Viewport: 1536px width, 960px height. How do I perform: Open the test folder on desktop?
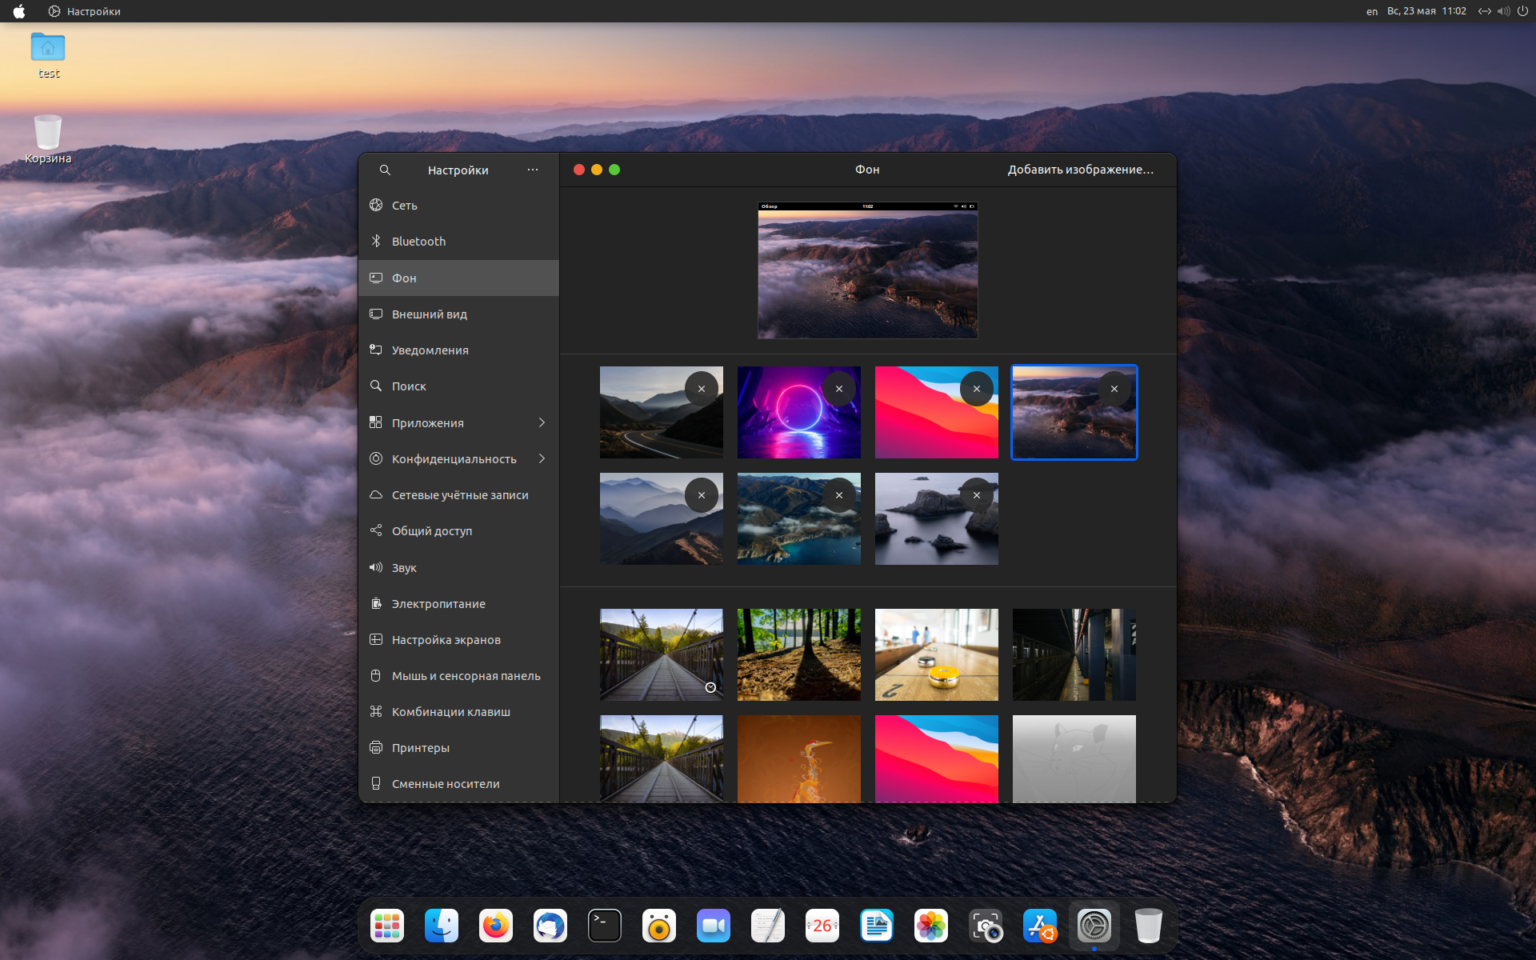[x=48, y=55]
